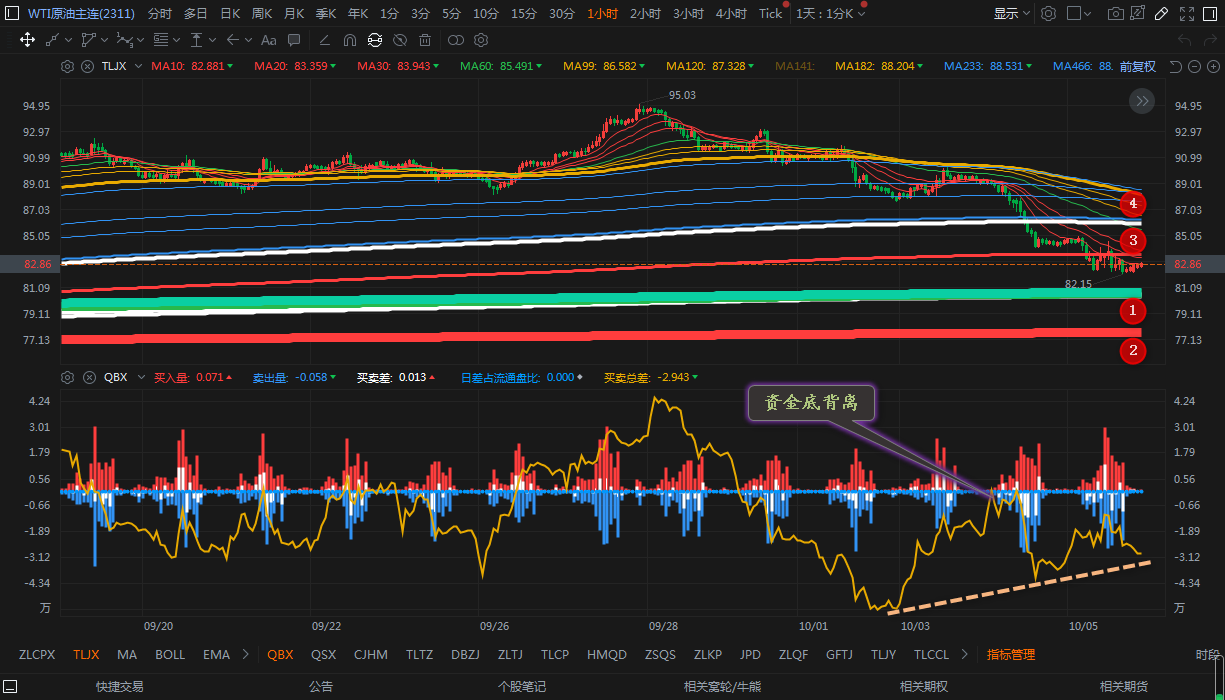Expand the 1天:1分K period dropdown

pos(831,14)
